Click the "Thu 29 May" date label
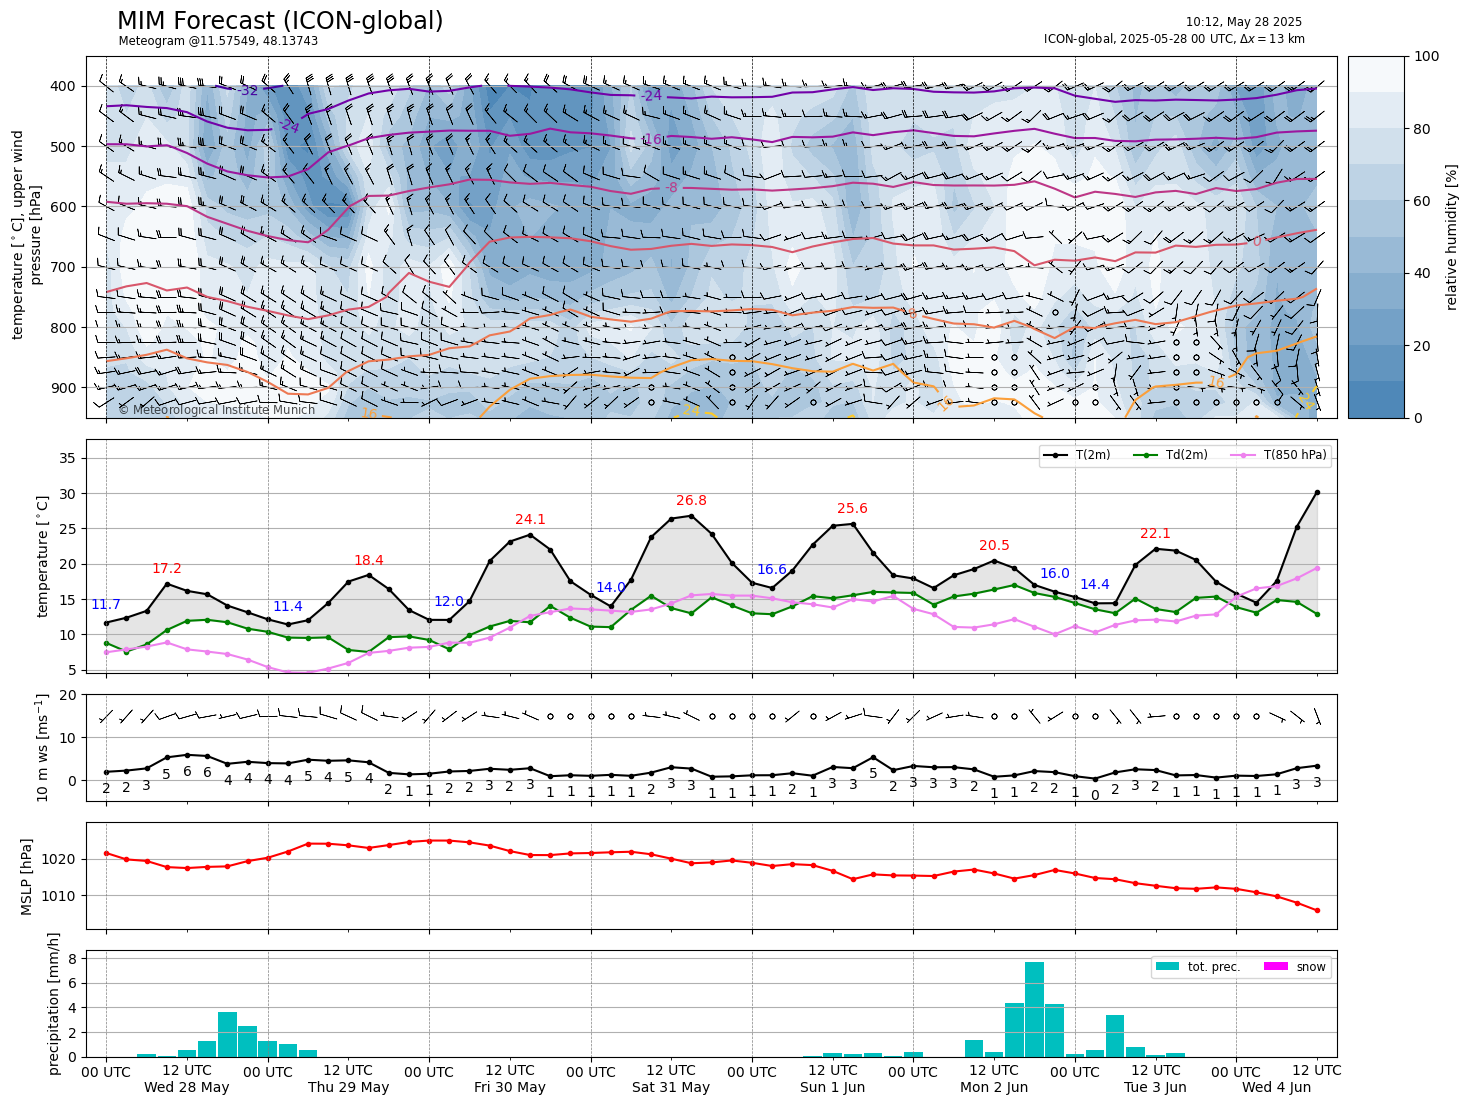The height and width of the screenshot is (1105, 1469). tap(349, 1088)
